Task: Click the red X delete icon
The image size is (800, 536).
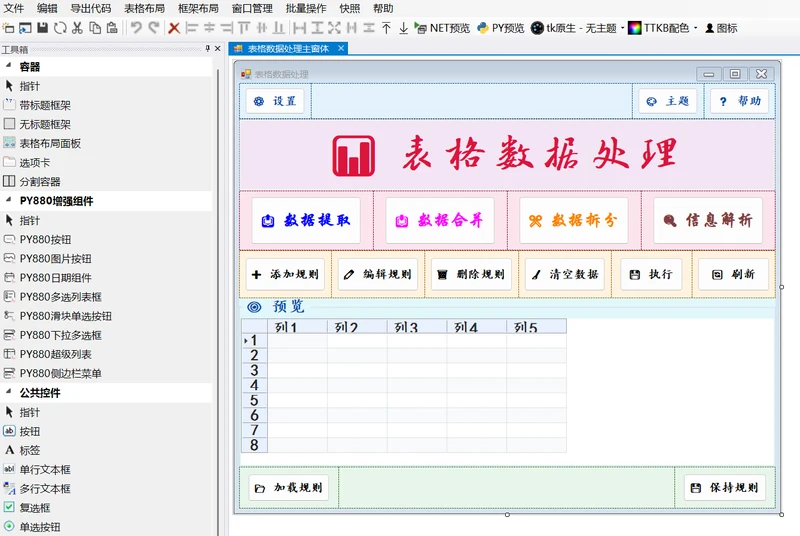Action: 174,28
